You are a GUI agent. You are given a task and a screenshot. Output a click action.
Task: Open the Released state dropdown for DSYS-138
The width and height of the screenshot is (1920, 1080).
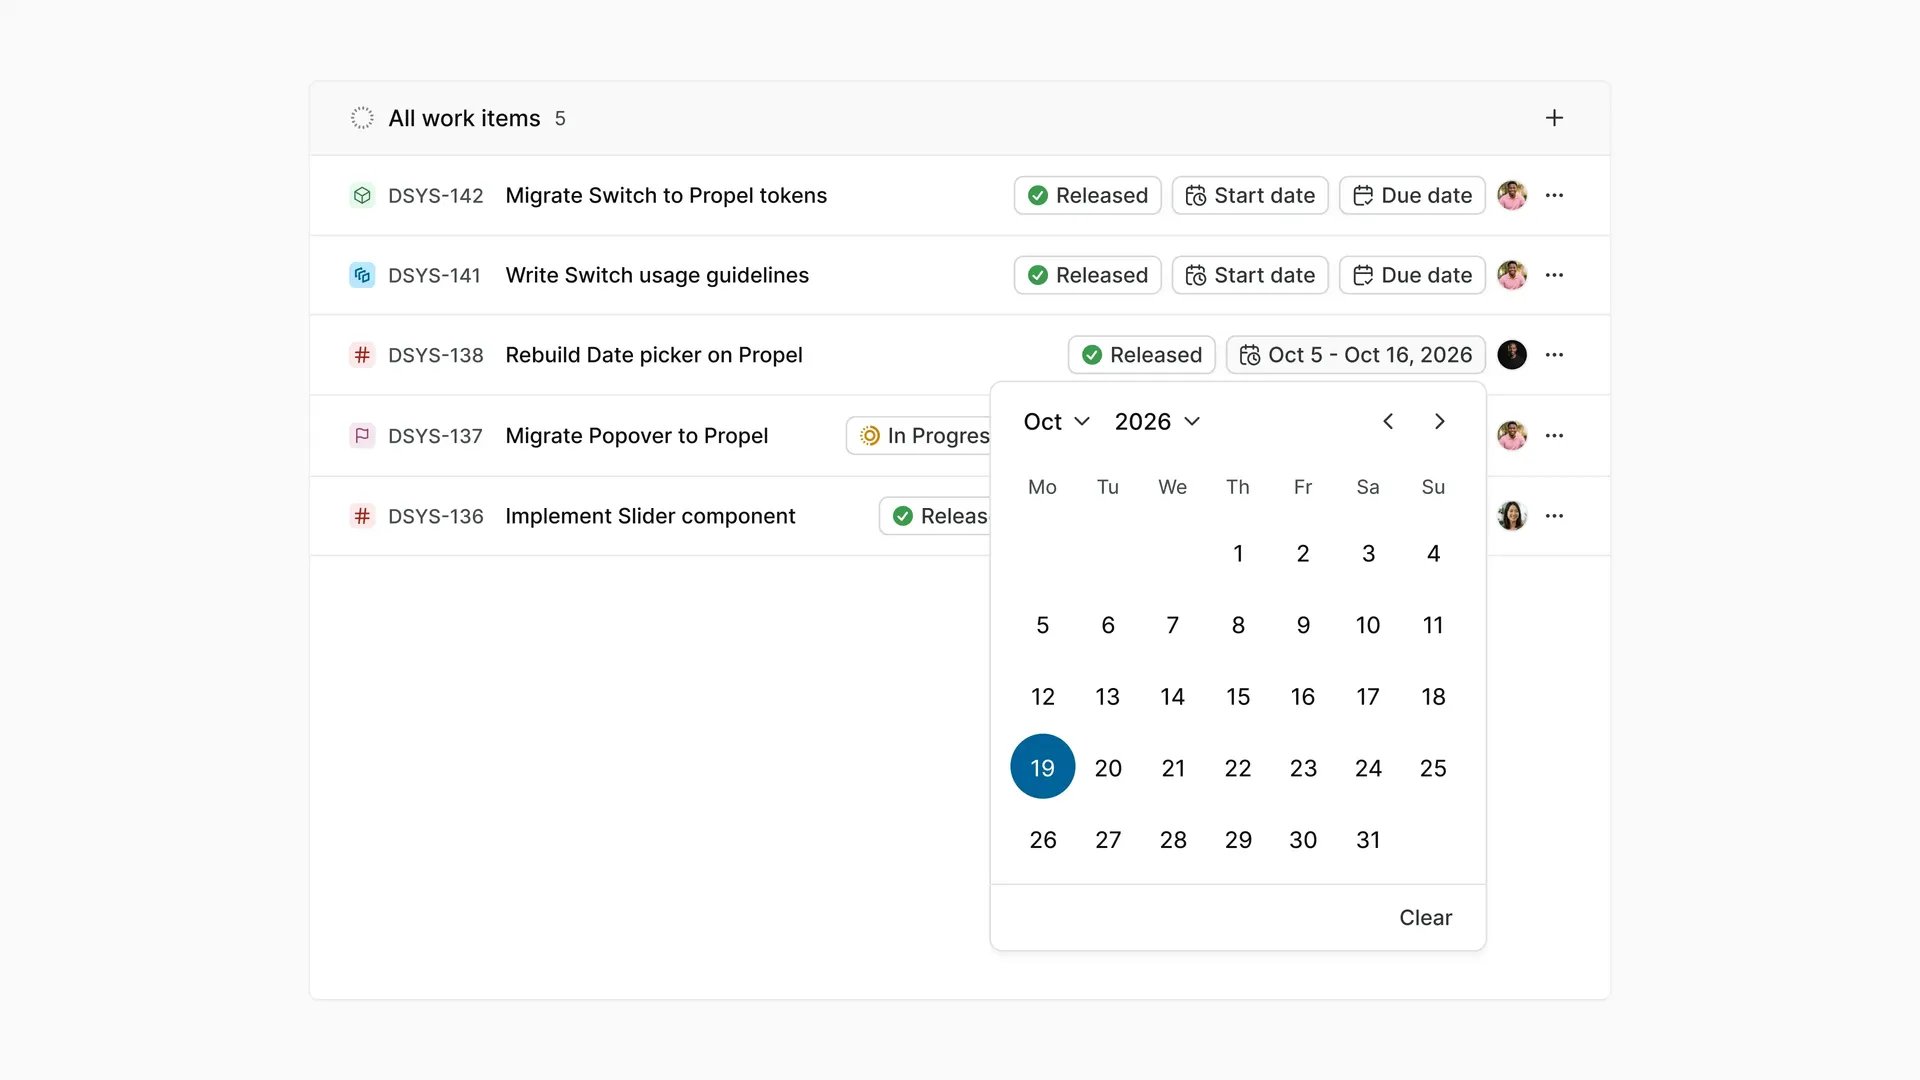[x=1142, y=355]
